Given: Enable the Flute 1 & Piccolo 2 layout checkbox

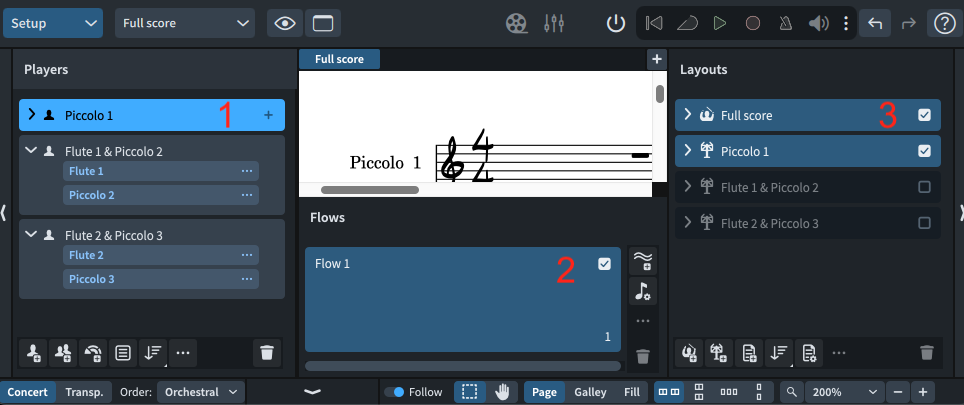Looking at the screenshot, I should click(x=924, y=187).
